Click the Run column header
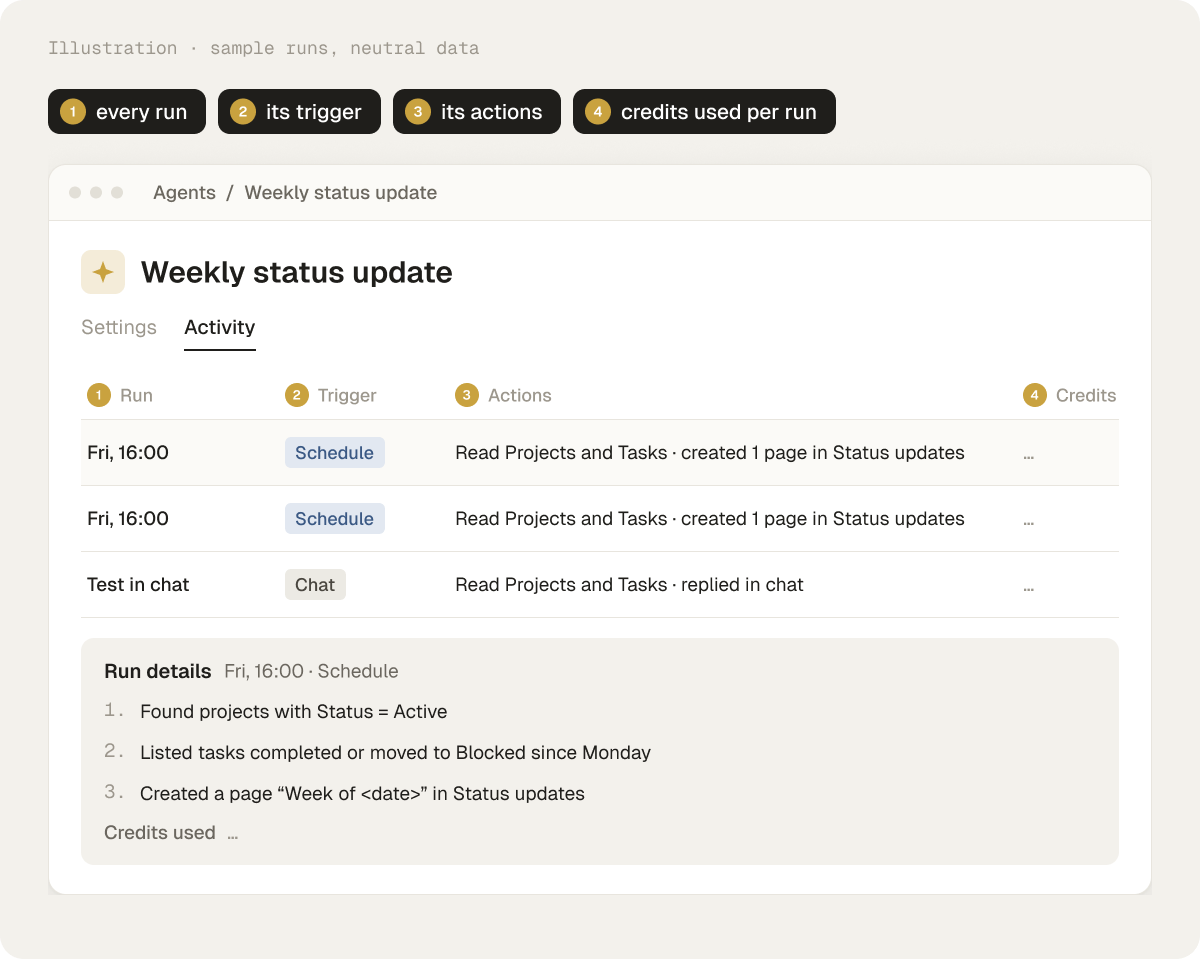Viewport: 1200px width, 959px height. click(x=120, y=395)
